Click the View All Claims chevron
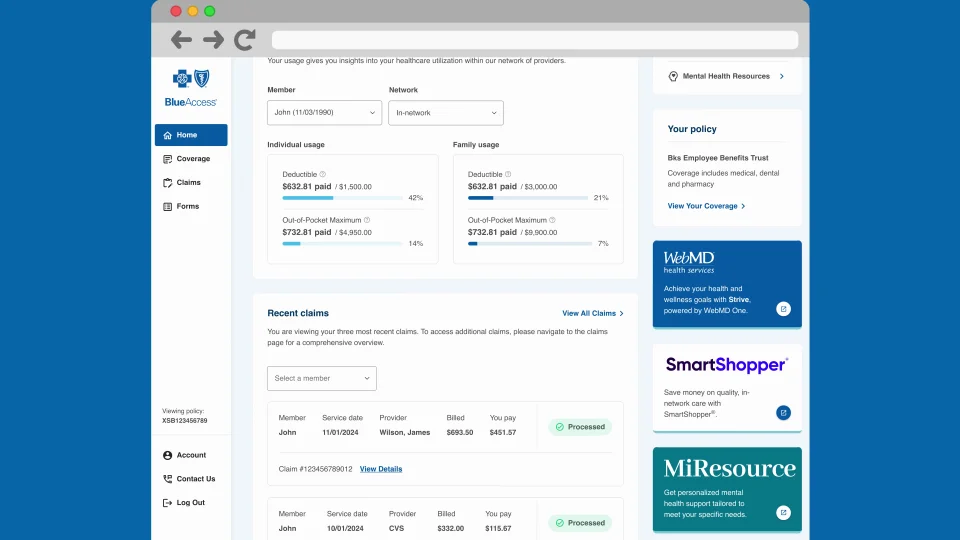This screenshot has width=960, height=540. [621, 313]
